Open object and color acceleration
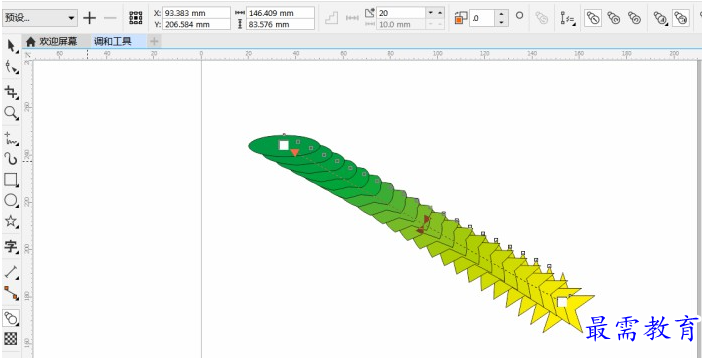This screenshot has height=360, width=707. pos(661,18)
